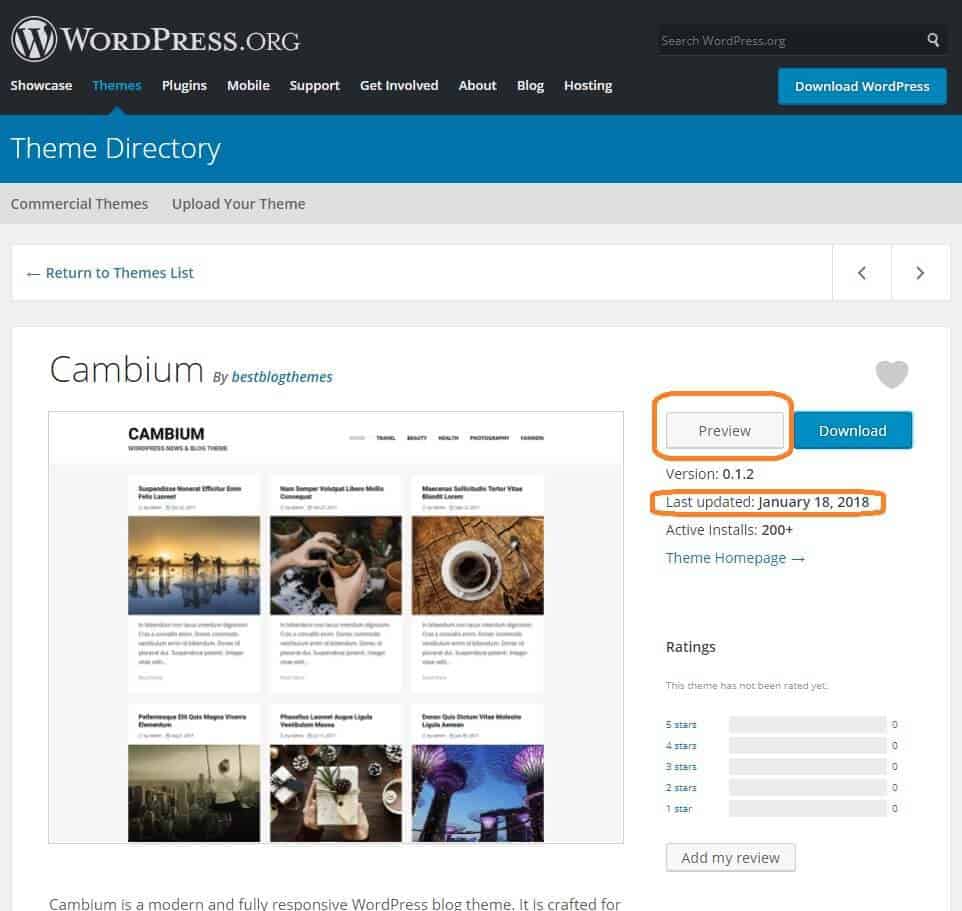962x911 pixels.
Task: Open the Plugins menu item
Action: 184,86
